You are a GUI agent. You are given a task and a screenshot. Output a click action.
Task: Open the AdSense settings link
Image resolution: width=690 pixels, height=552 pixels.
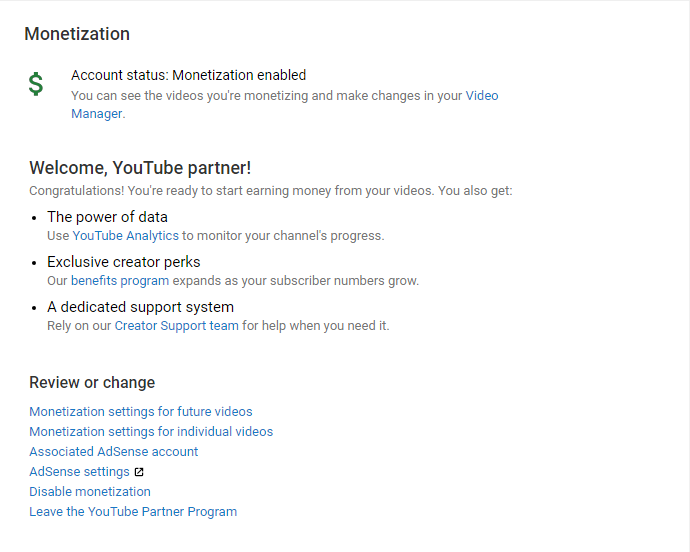[79, 471]
